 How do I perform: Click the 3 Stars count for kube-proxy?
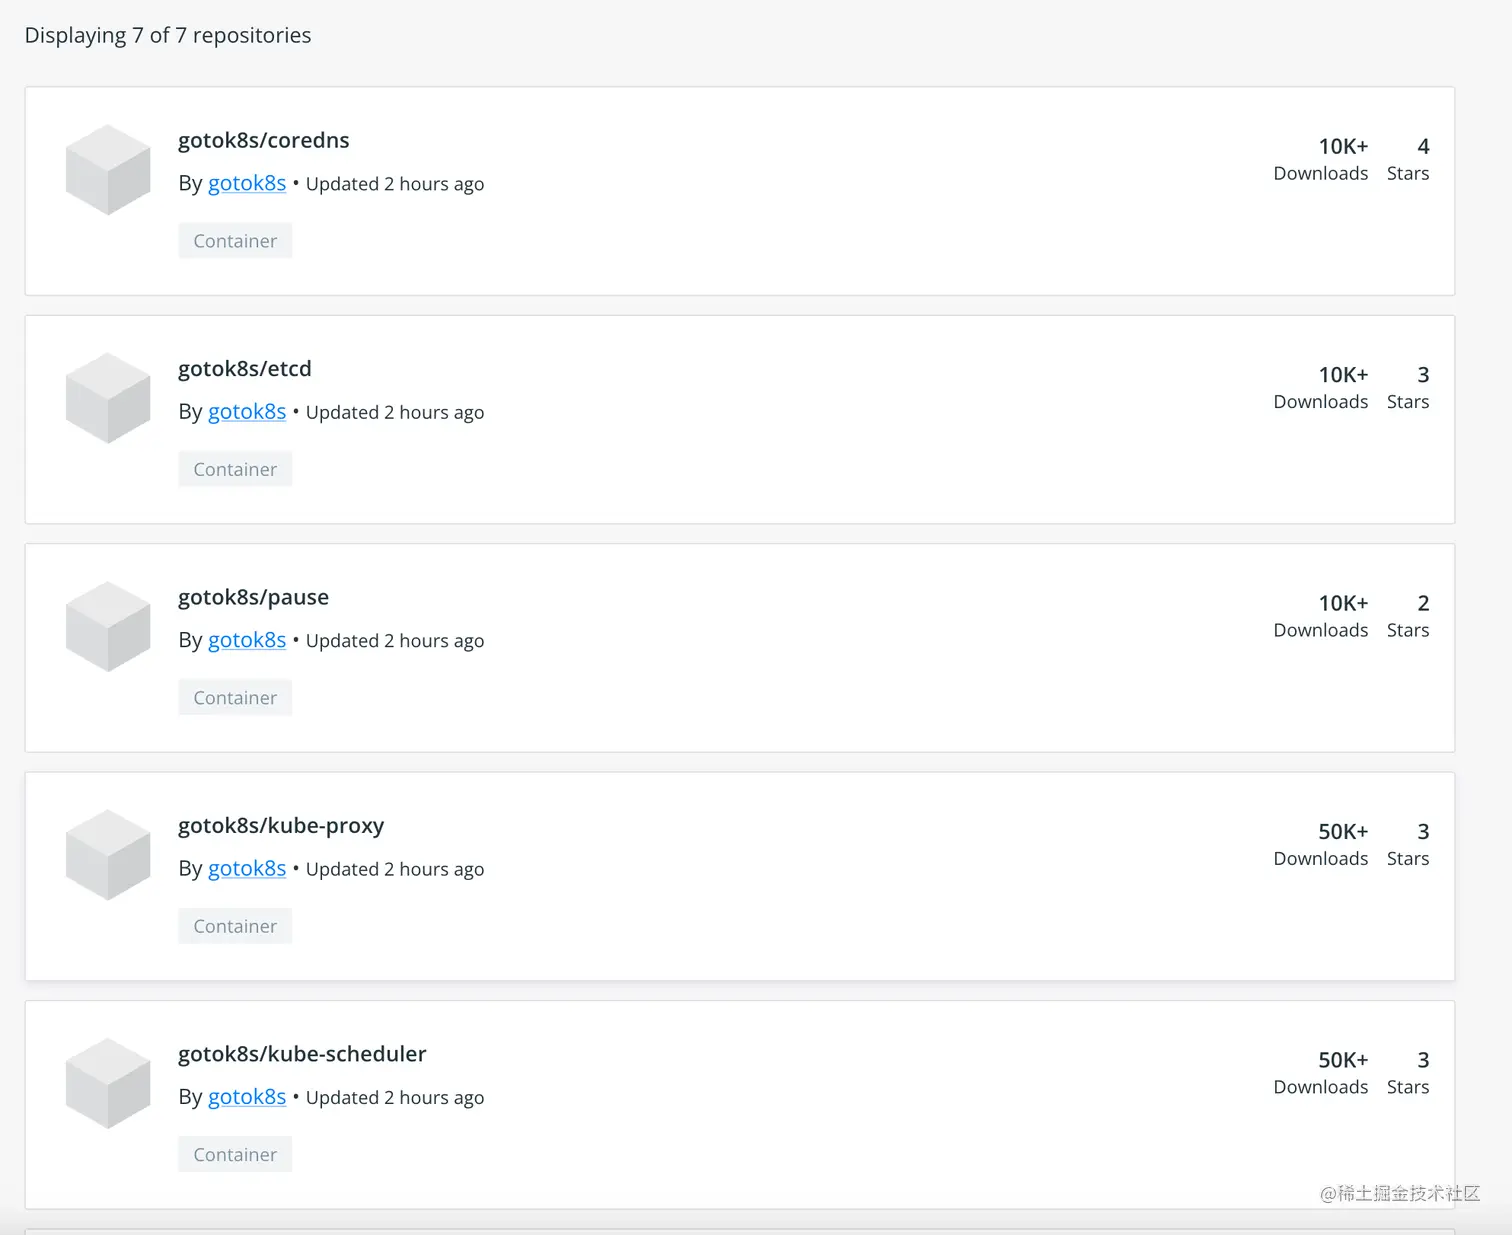(1408, 844)
